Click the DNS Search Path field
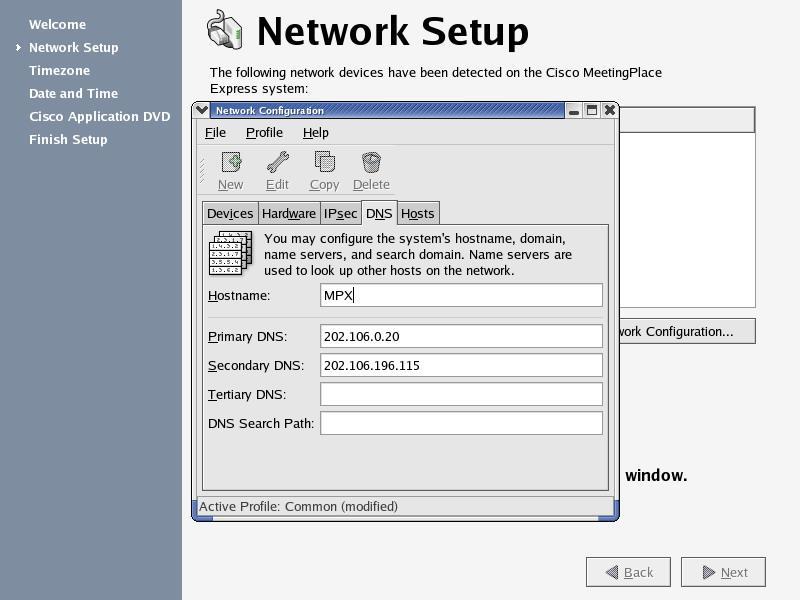Viewport: 800px width, 600px height. click(461, 423)
